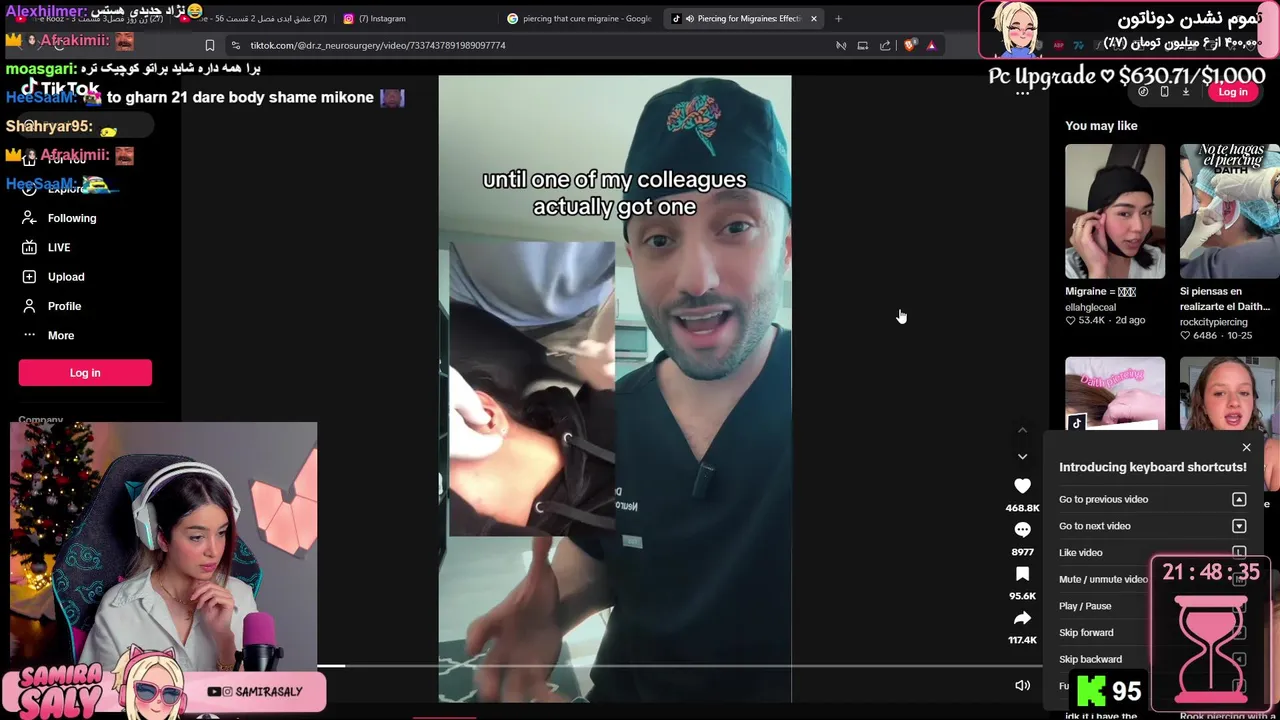Open a new browser tab
The width and height of the screenshot is (1280, 720).
coord(838,18)
